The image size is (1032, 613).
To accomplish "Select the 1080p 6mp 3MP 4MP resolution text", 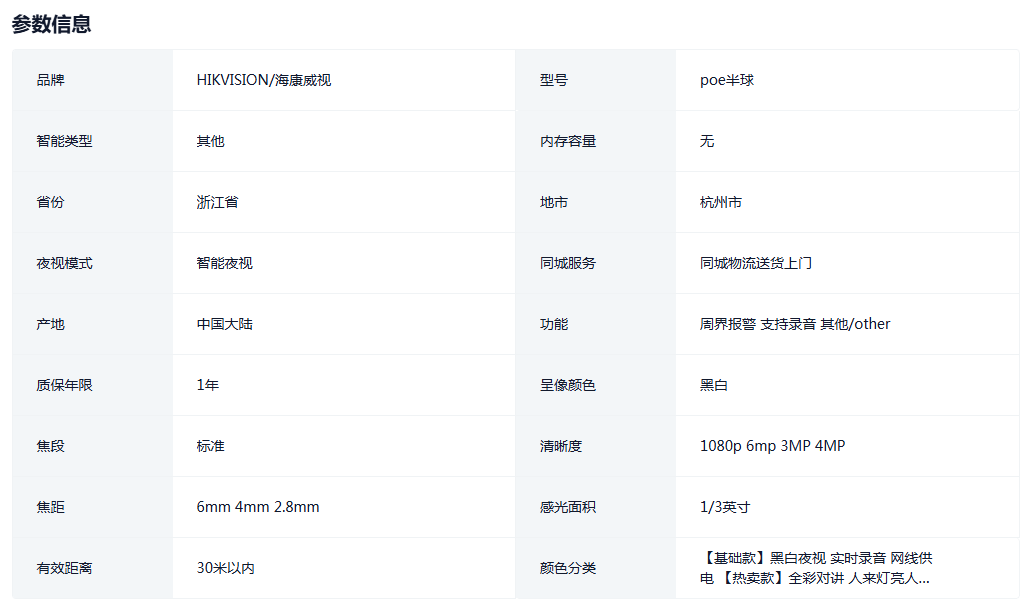I will 772,446.
